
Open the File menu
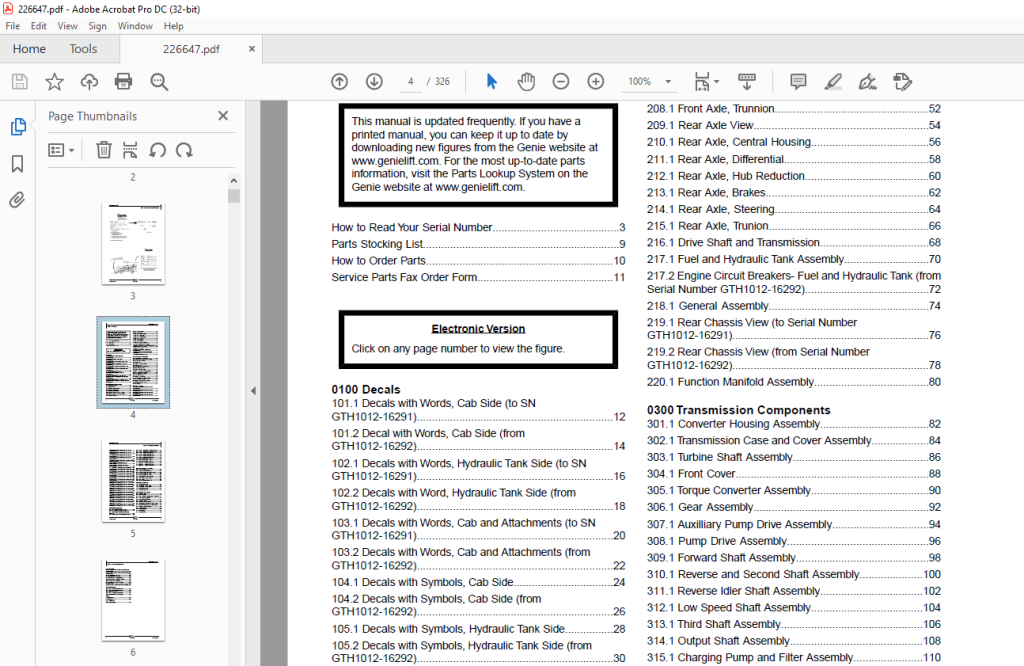[12, 26]
